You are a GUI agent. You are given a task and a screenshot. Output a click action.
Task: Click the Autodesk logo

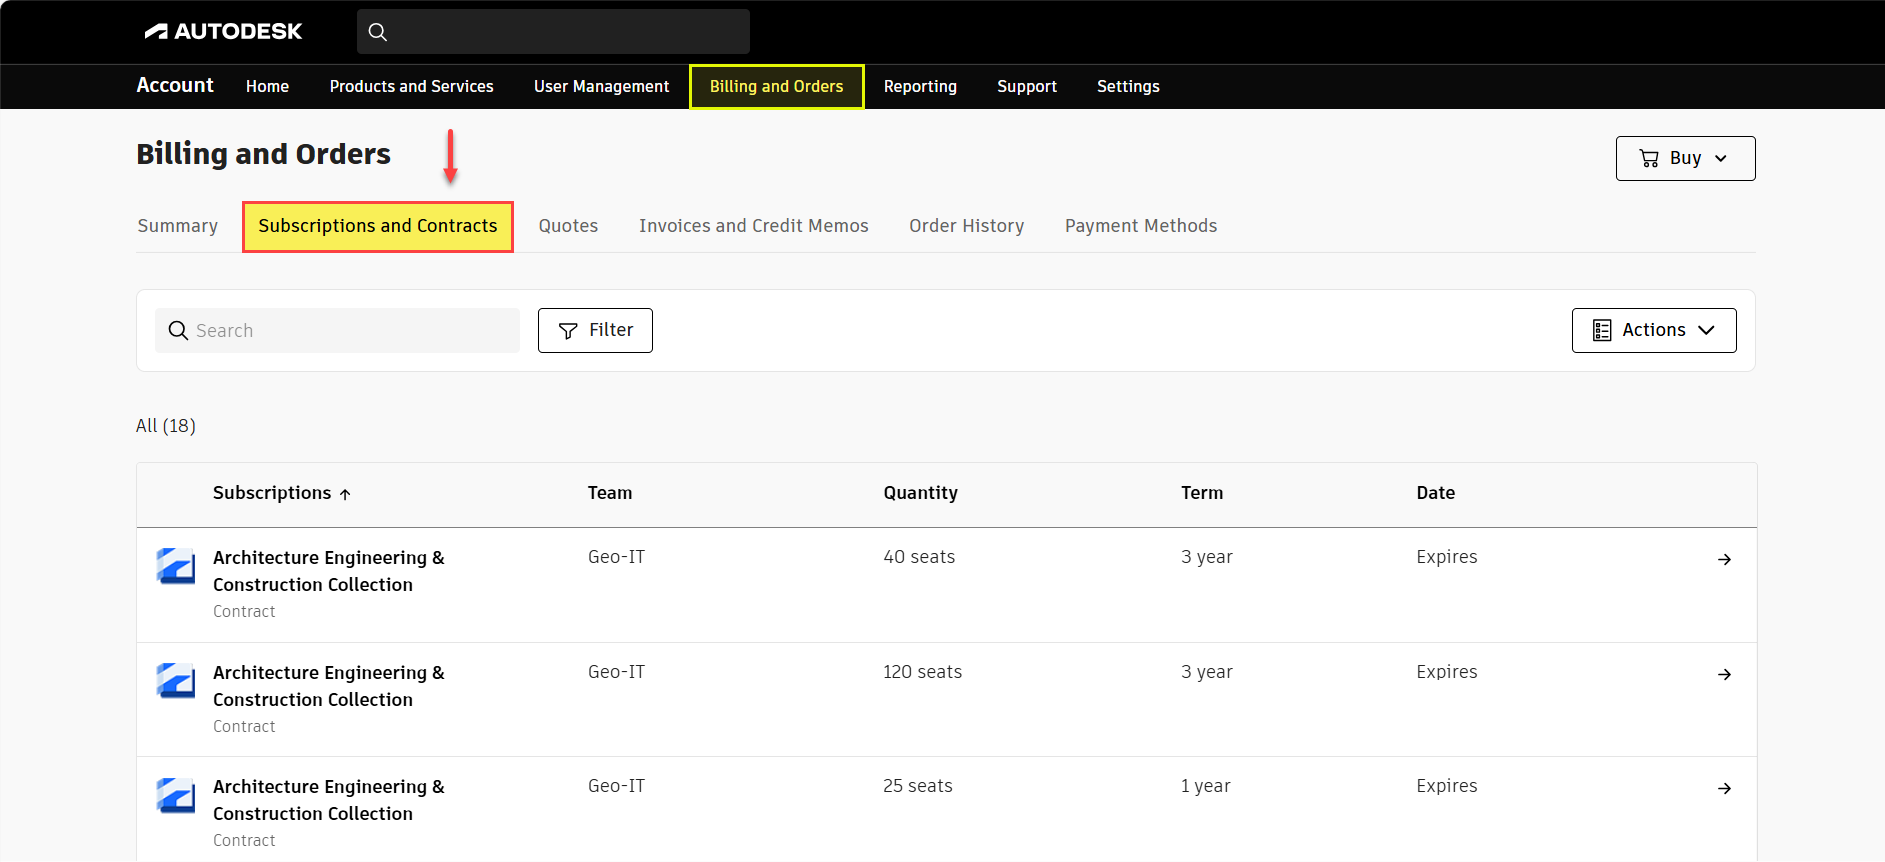tap(223, 31)
